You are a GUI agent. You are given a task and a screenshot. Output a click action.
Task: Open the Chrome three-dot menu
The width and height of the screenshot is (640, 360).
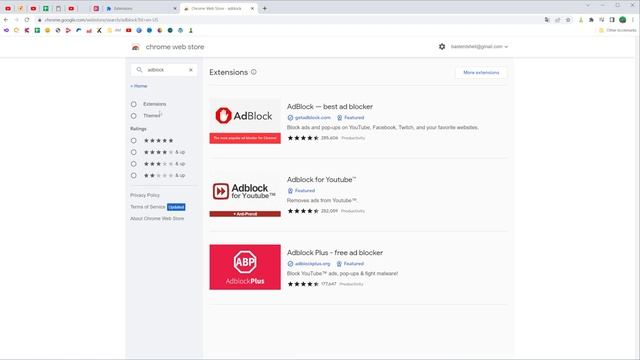[x=633, y=20]
